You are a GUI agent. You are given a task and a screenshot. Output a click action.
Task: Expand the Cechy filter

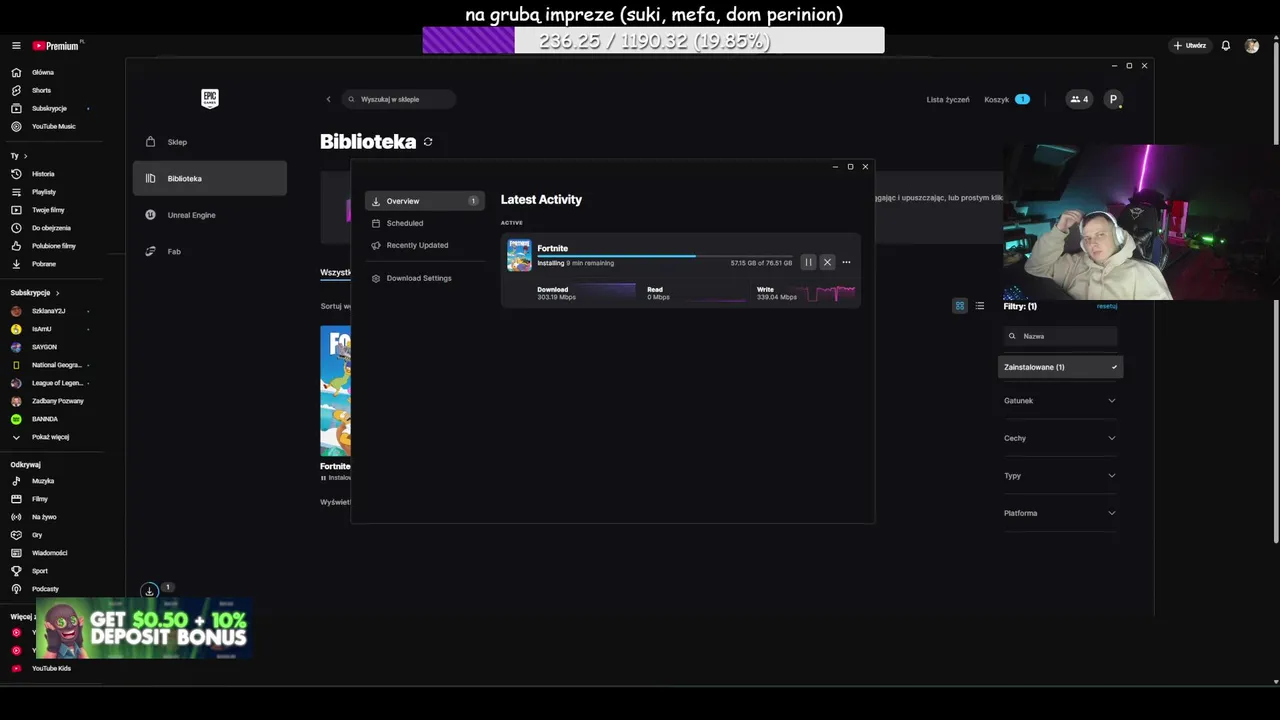(x=1060, y=438)
